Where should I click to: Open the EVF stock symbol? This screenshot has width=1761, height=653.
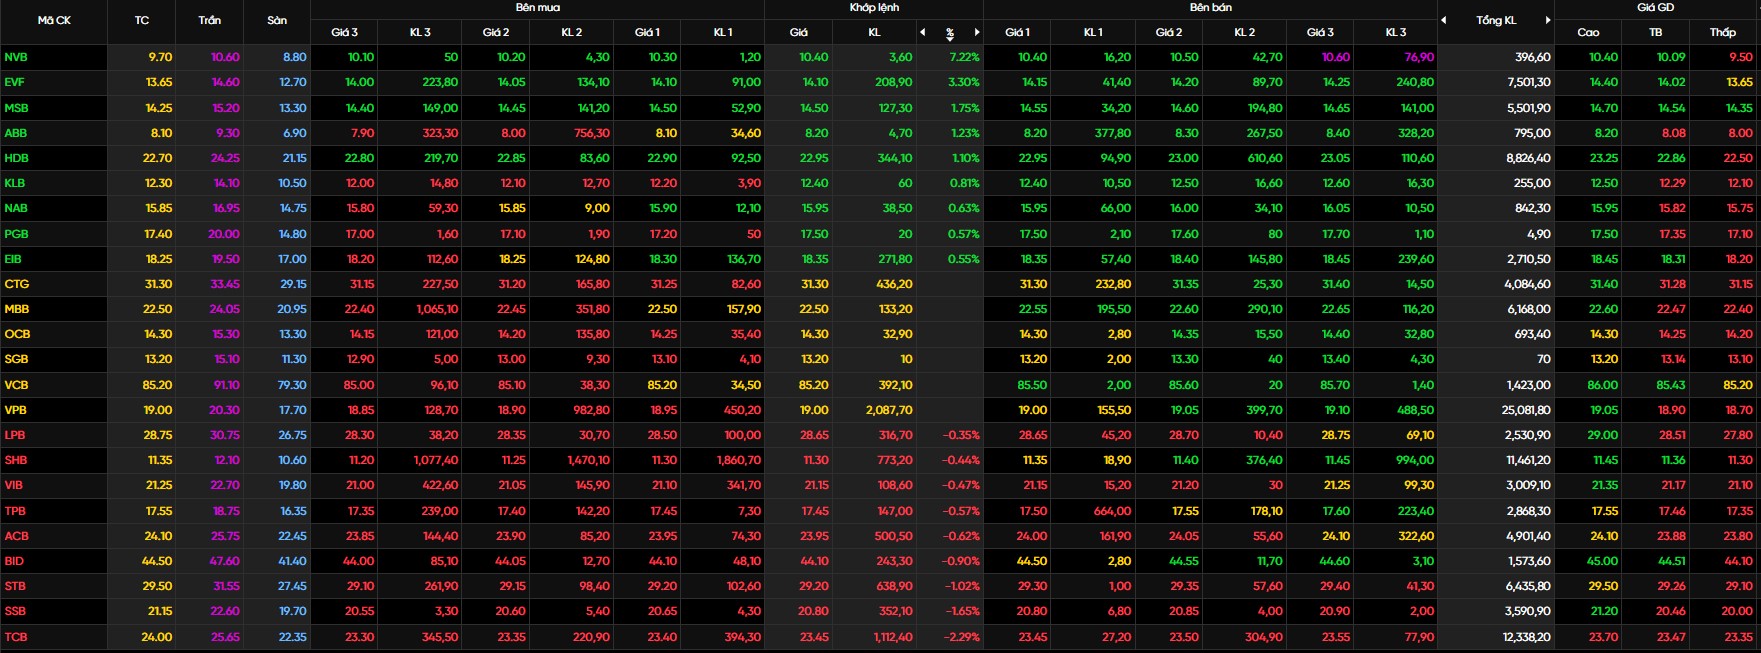(15, 82)
